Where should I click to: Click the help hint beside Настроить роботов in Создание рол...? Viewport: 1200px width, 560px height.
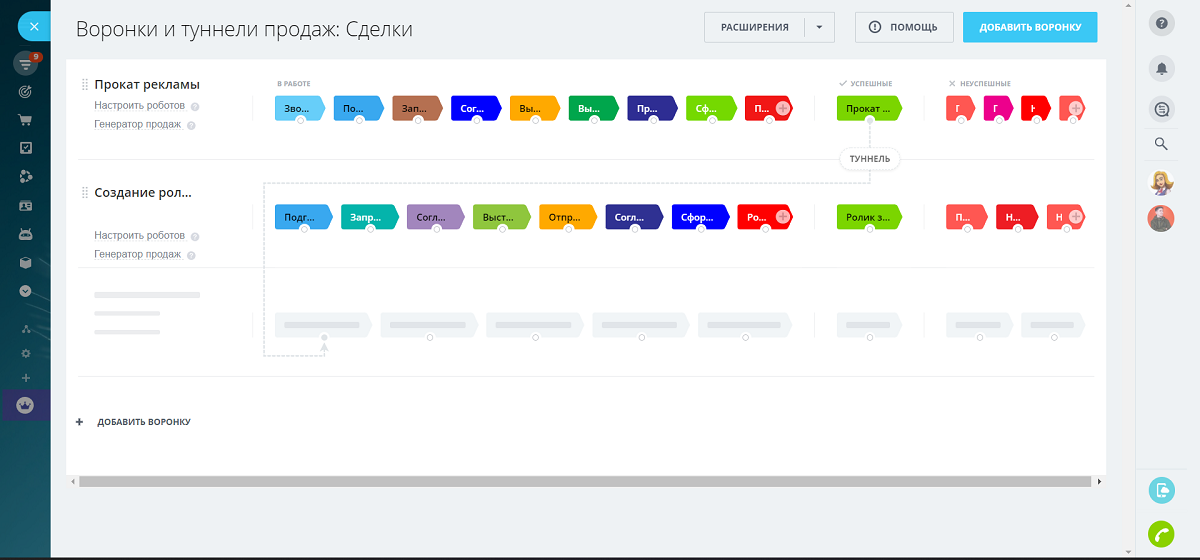click(195, 237)
